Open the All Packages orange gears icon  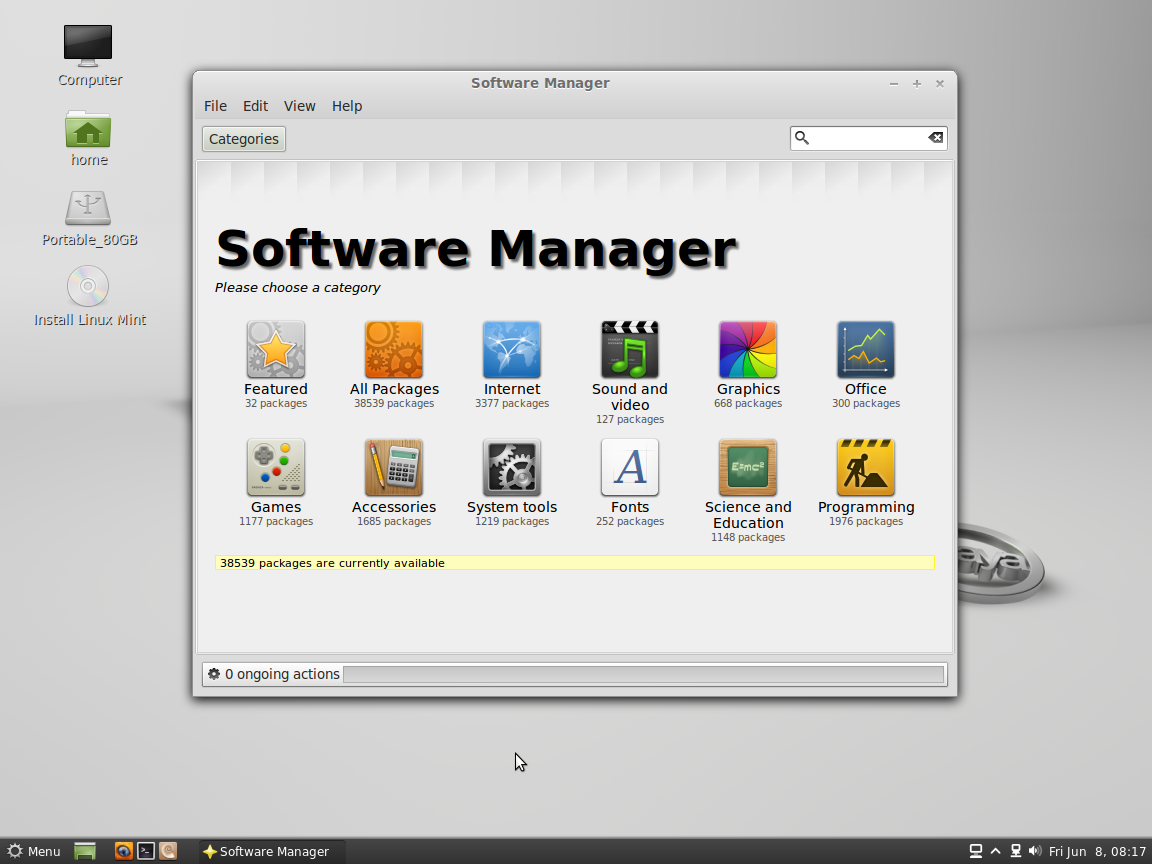pos(394,349)
